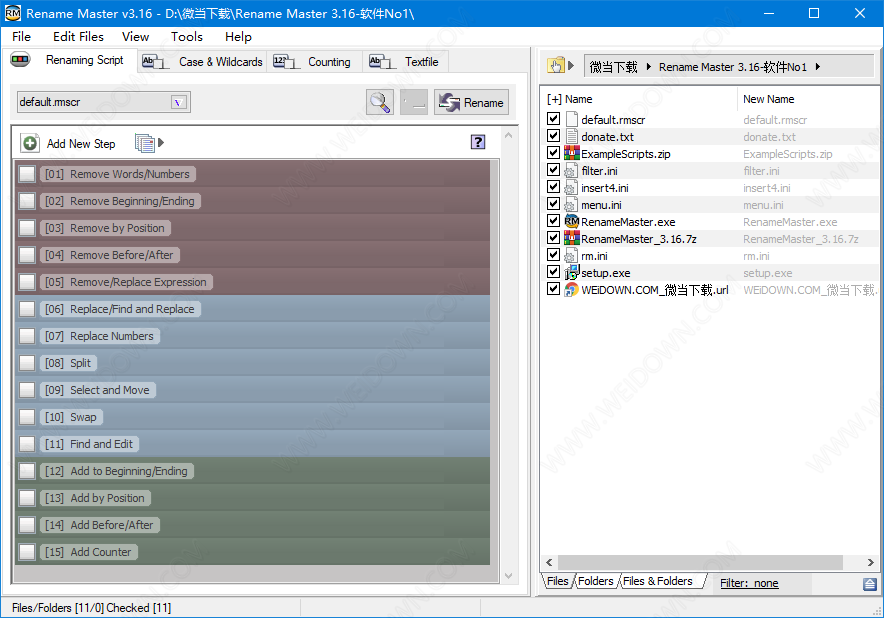884x618 pixels.
Task: Expand arrow after 微当下载 path segment
Action: point(648,67)
